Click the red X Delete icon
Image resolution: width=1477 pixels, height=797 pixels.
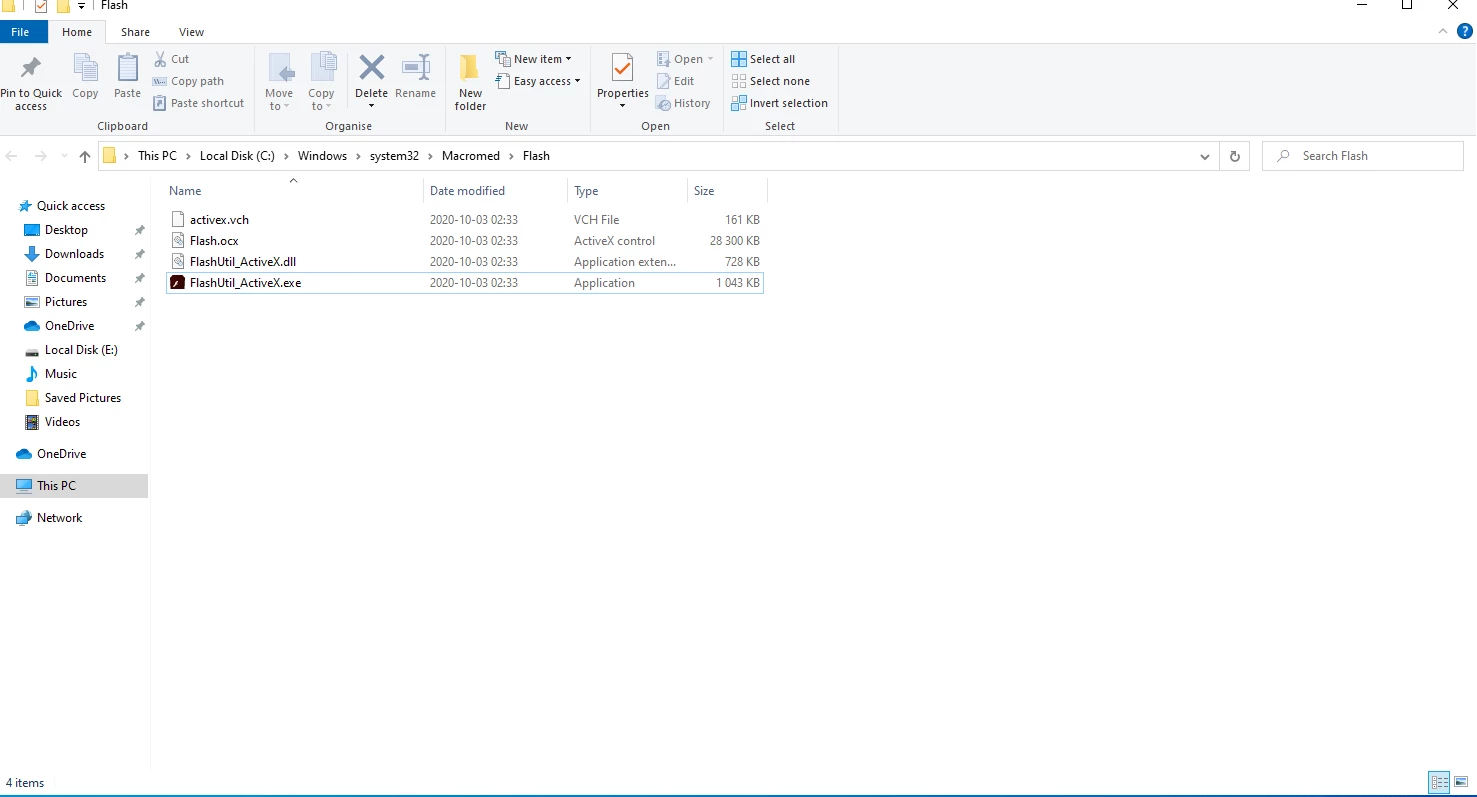coord(371,68)
